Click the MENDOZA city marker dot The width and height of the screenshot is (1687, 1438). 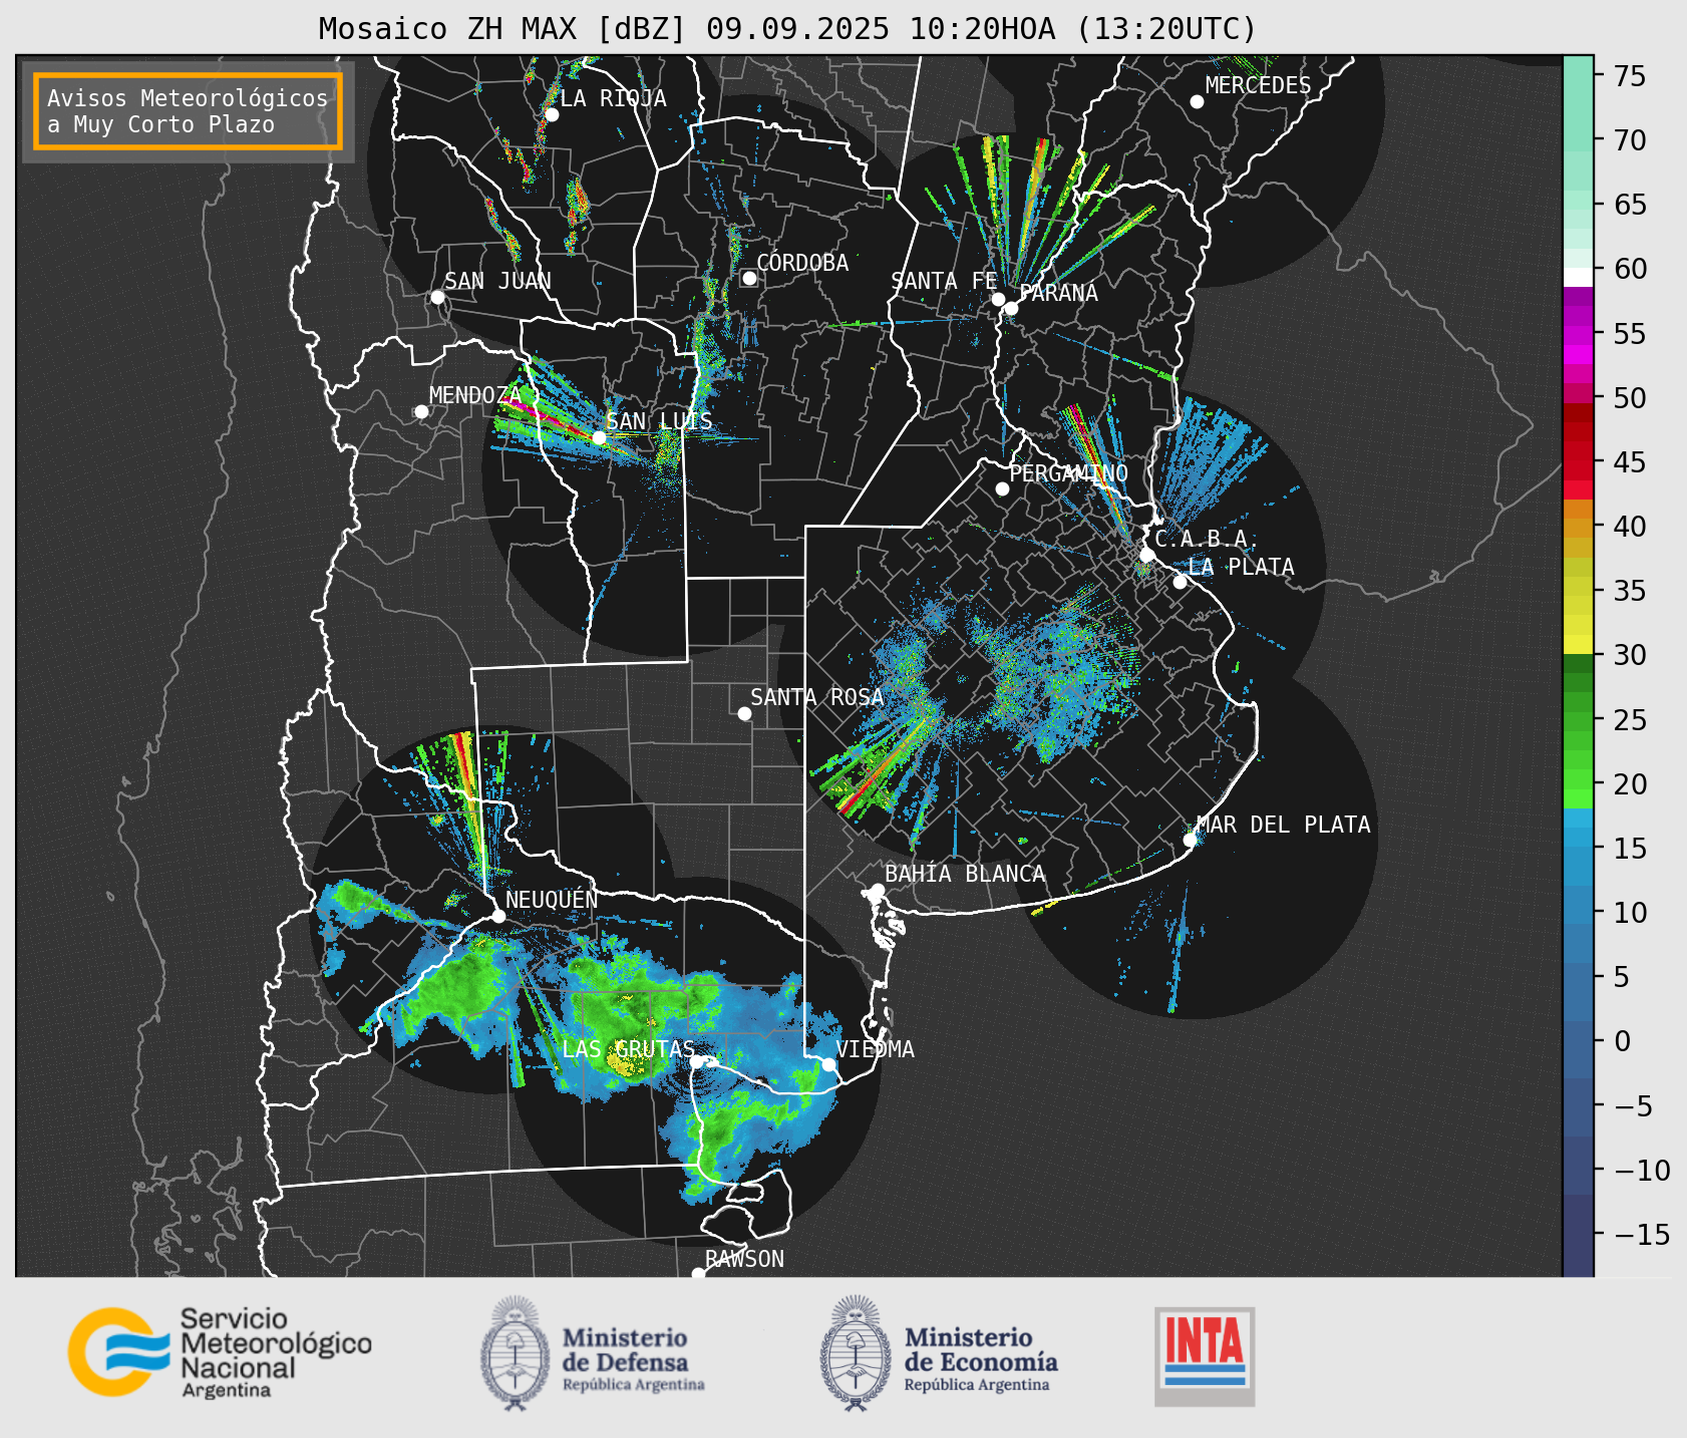click(422, 412)
